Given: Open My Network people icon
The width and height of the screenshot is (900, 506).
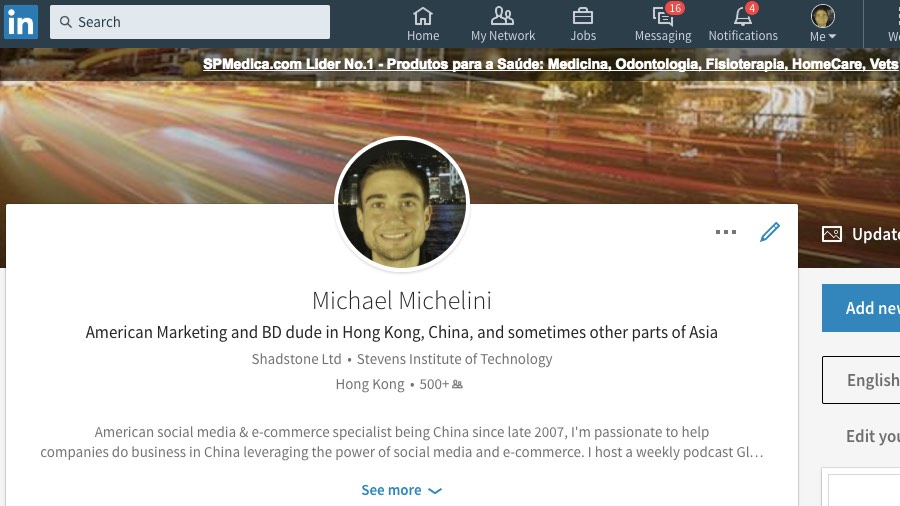Looking at the screenshot, I should click(x=503, y=16).
